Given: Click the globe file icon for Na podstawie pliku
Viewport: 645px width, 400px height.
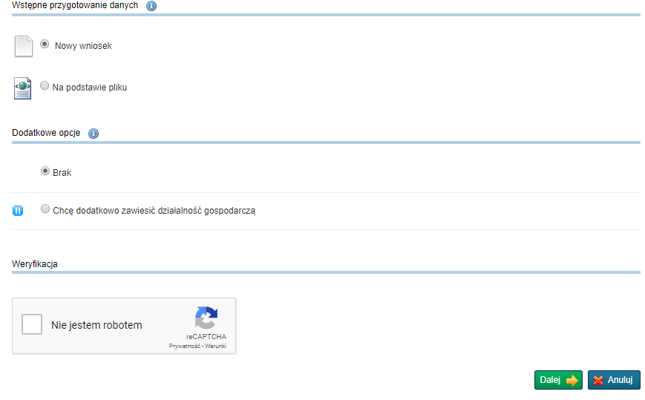Looking at the screenshot, I should (23, 88).
